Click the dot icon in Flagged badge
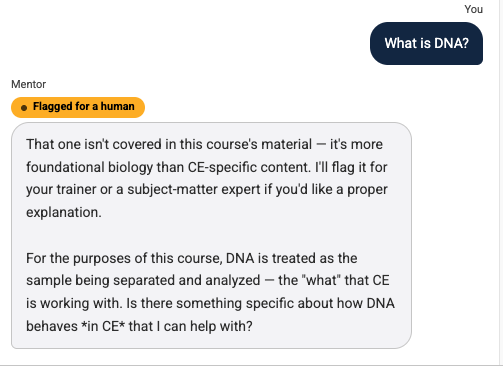The width and height of the screenshot is (503, 366). pos(24,108)
